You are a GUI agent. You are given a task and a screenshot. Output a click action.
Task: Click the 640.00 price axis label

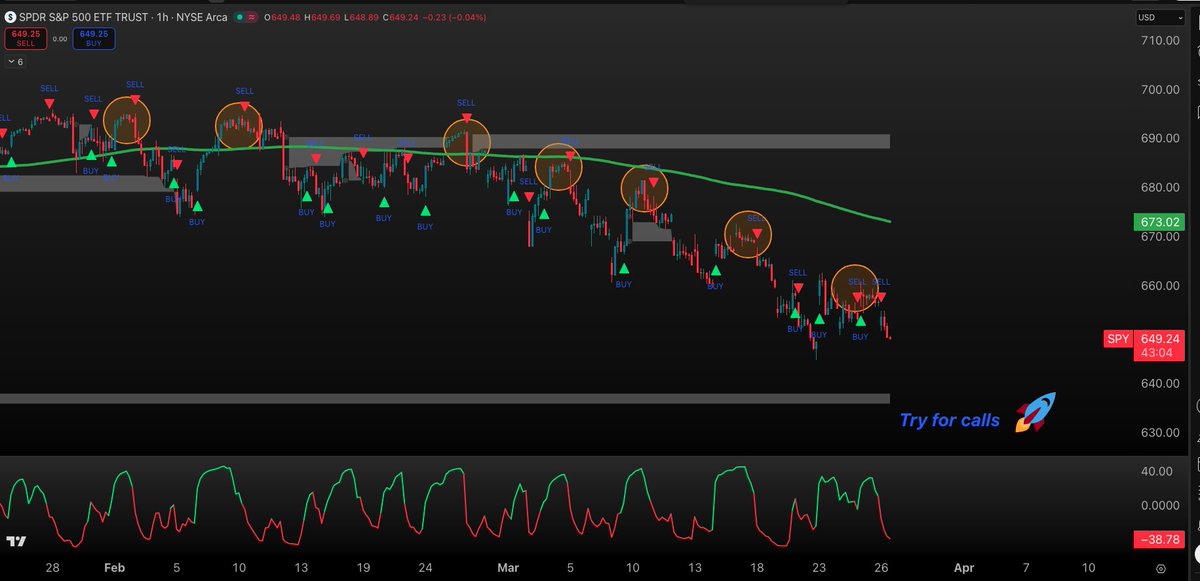1161,384
